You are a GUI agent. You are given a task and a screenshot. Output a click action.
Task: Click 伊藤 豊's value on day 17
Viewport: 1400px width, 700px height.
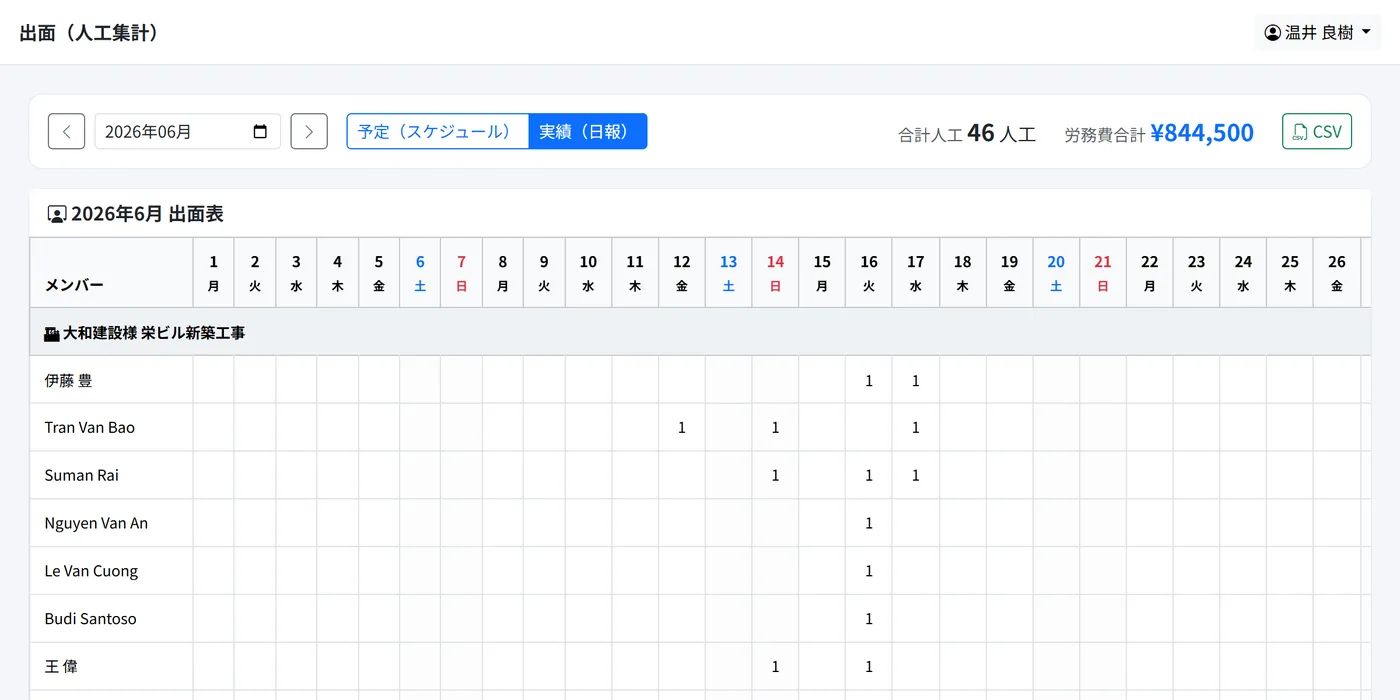click(x=916, y=380)
